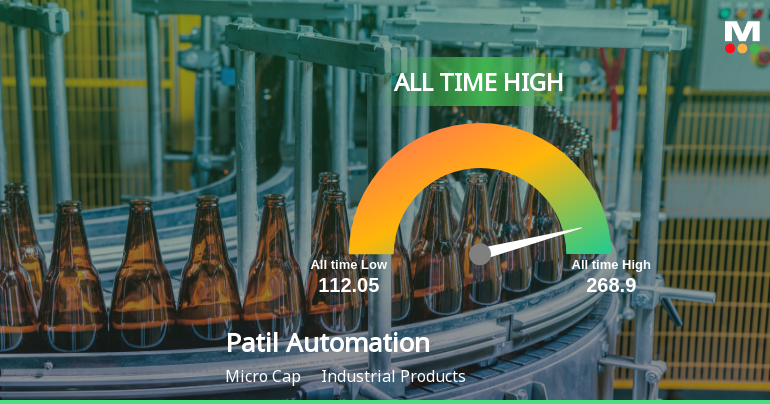Screen dimensions: 770x404
Task: Click the gauge needle pointer
Action: (535, 242)
